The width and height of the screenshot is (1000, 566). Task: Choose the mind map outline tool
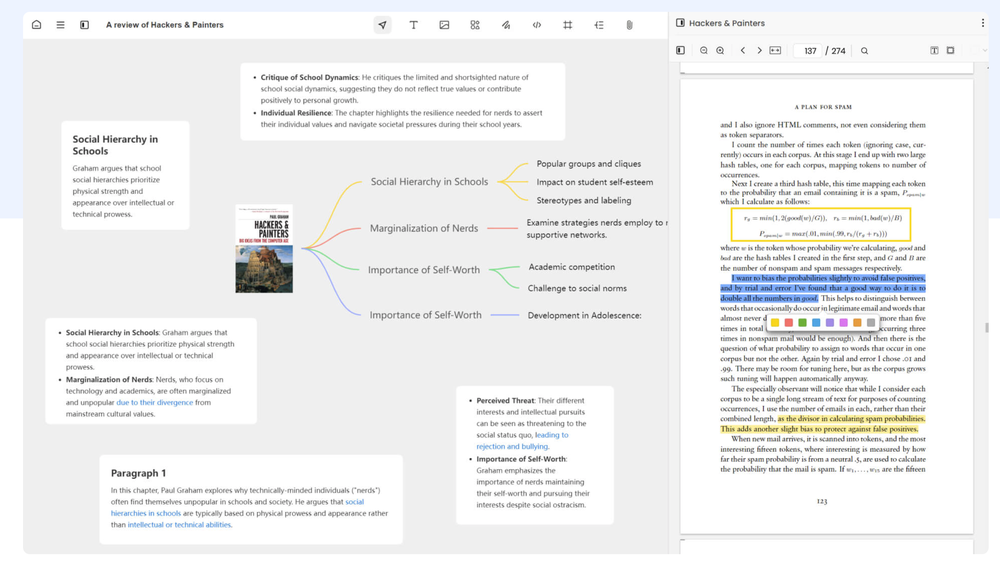coord(599,25)
